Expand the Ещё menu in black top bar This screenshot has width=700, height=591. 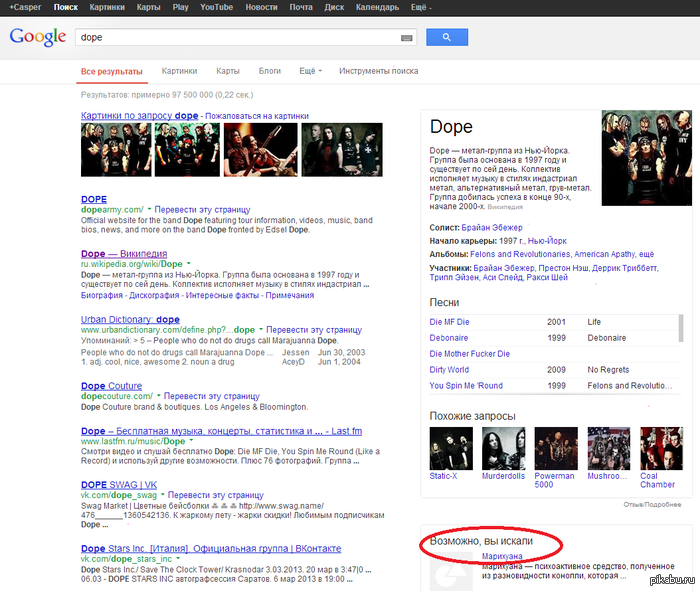[421, 8]
